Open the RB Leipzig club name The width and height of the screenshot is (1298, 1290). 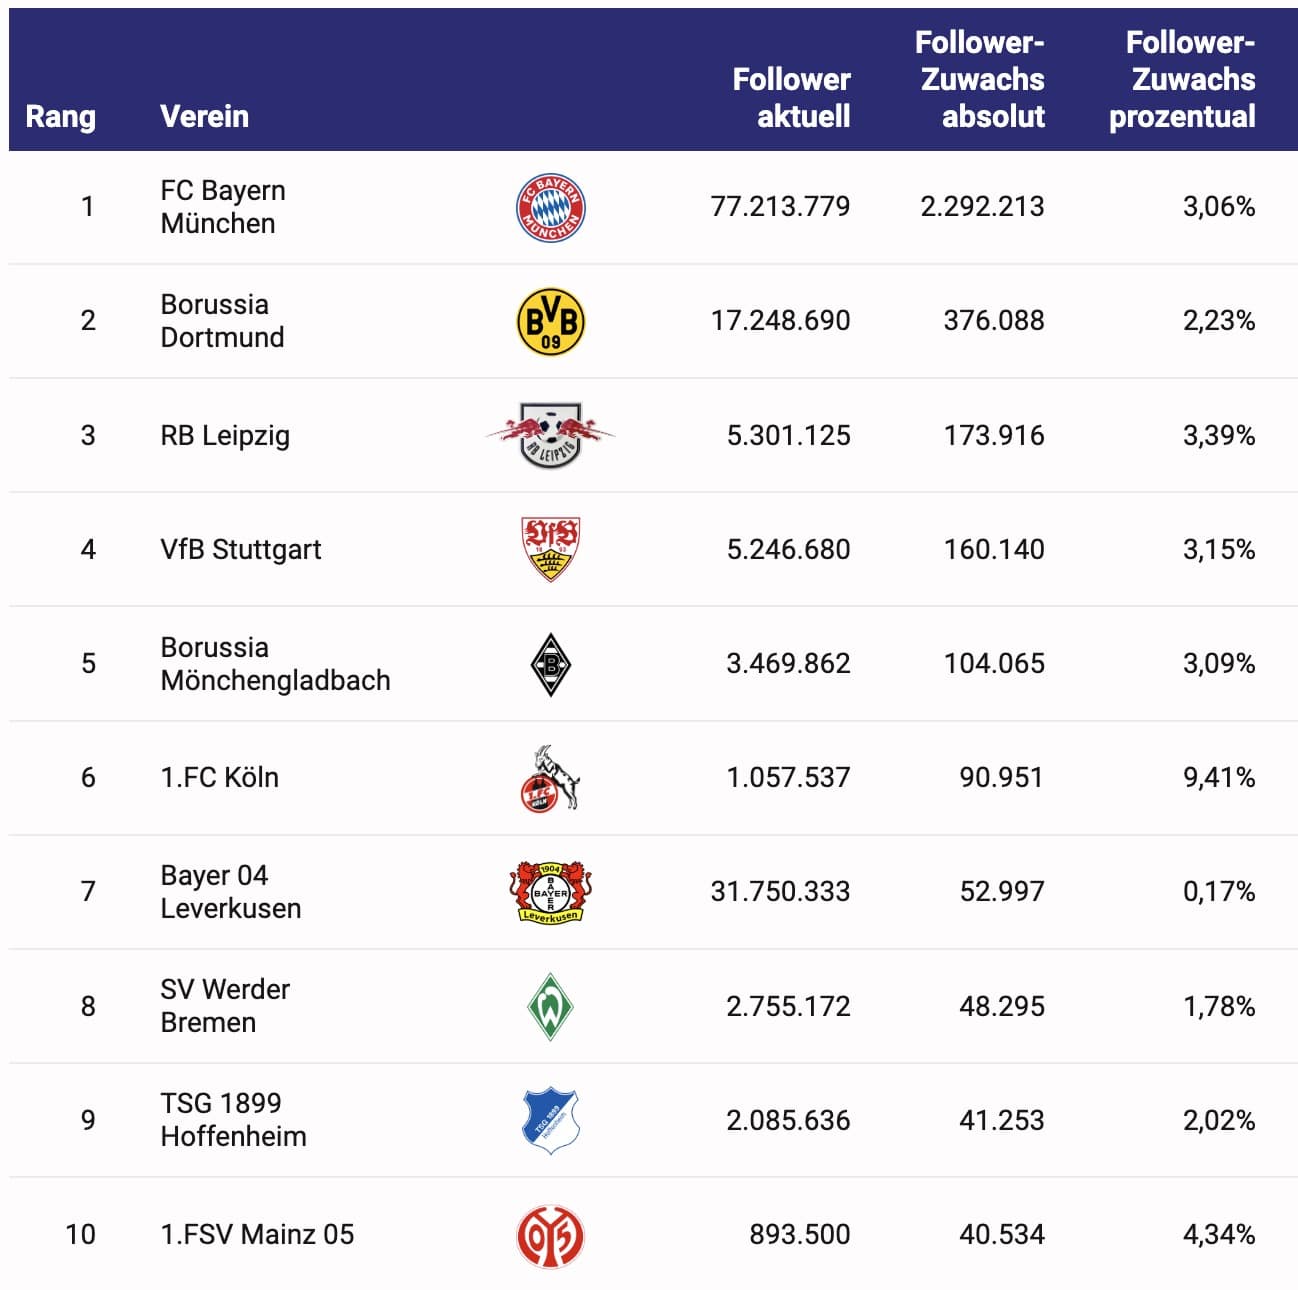(225, 435)
